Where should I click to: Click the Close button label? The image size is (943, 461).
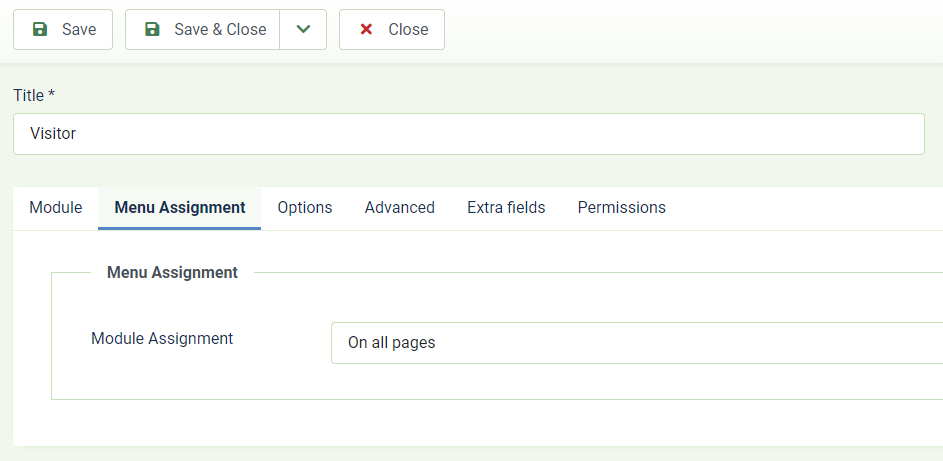pyautogui.click(x=408, y=29)
